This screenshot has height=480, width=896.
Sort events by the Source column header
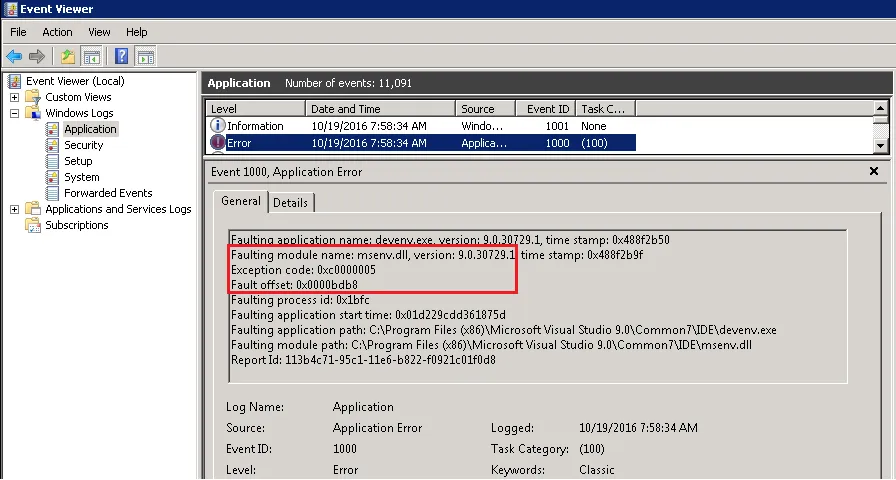pyautogui.click(x=485, y=109)
